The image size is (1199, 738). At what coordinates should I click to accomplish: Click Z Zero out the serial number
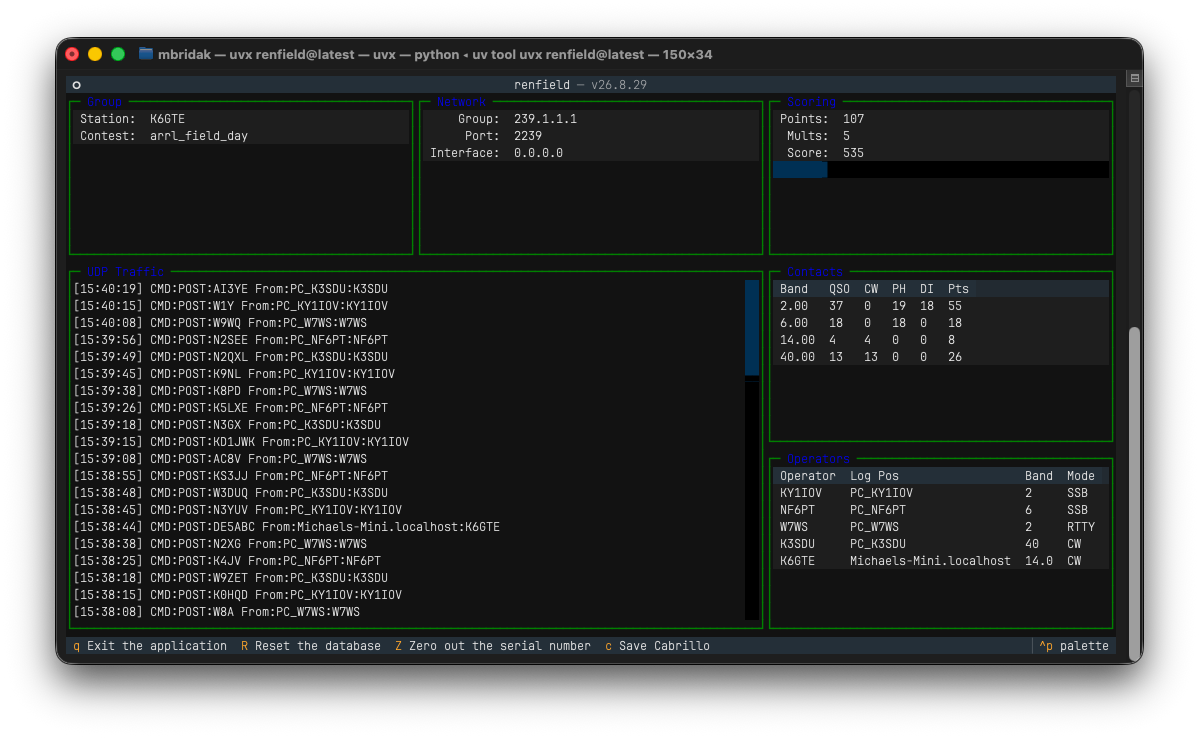(492, 645)
